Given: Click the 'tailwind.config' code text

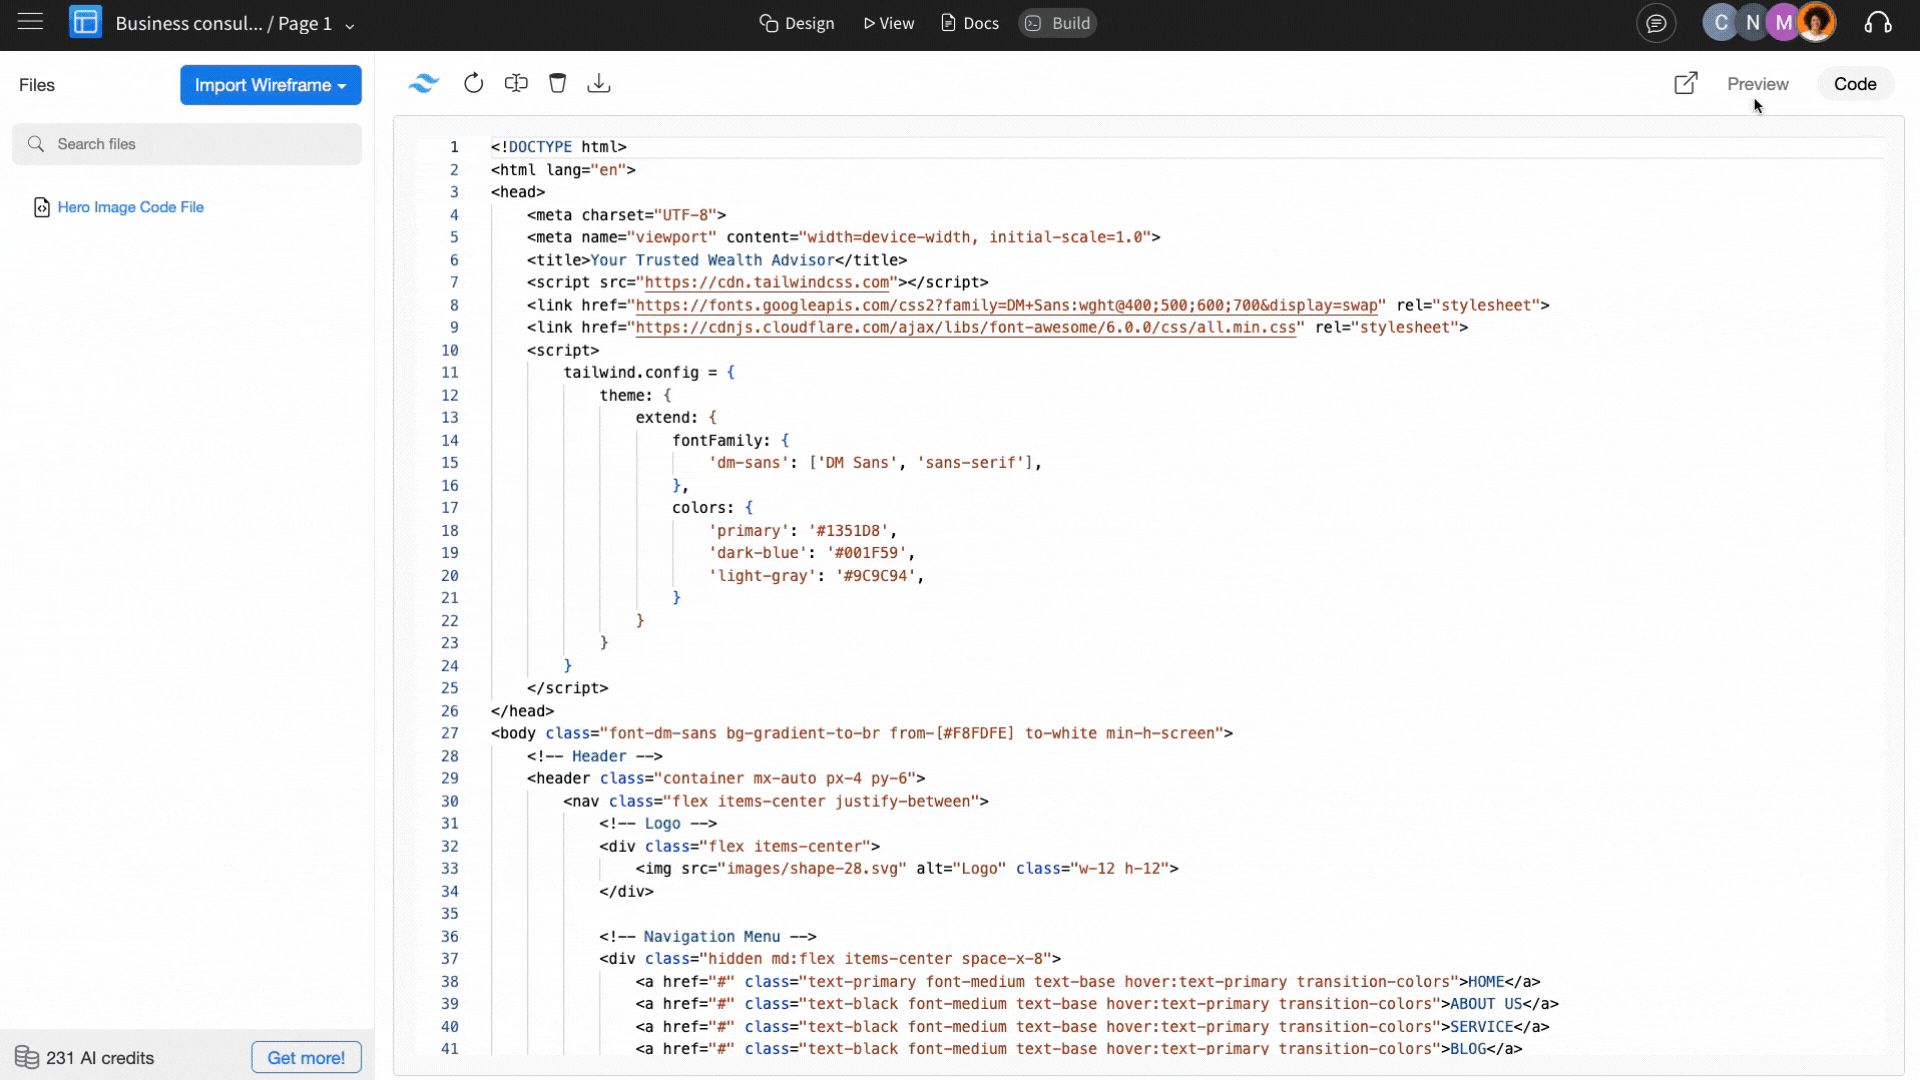Looking at the screenshot, I should [x=631, y=373].
